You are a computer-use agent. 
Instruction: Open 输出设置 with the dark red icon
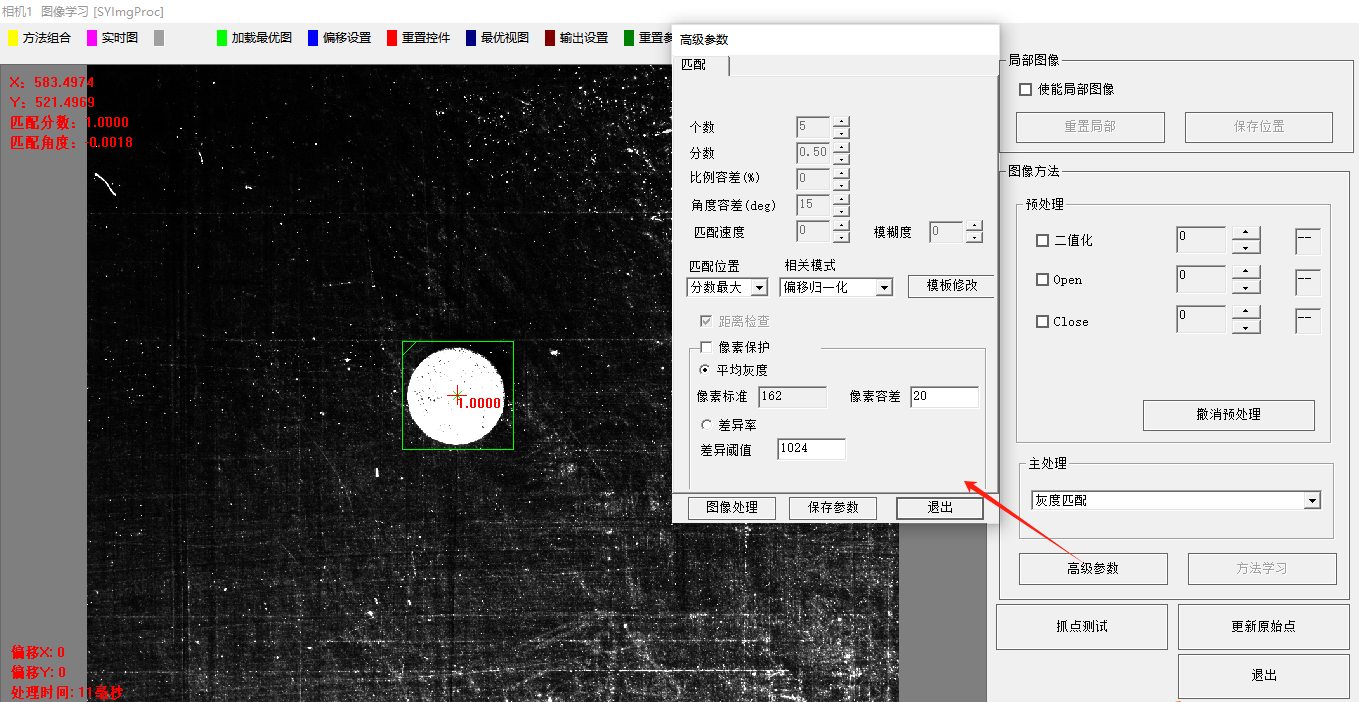(576, 38)
